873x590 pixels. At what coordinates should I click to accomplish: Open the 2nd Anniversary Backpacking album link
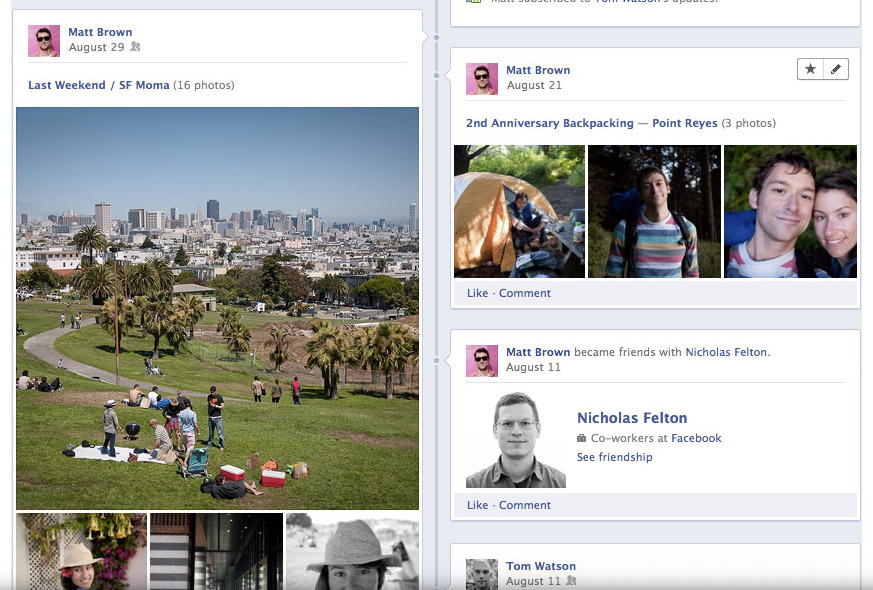(x=592, y=123)
